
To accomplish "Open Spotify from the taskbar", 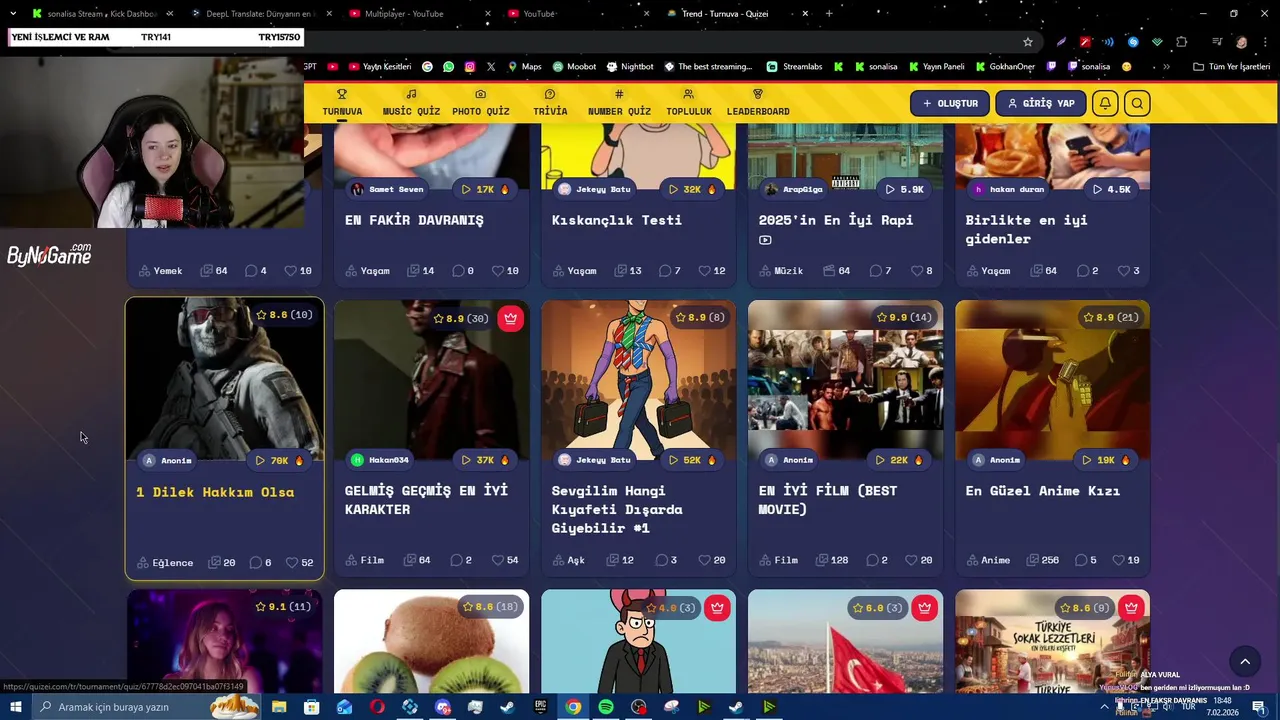I will (x=606, y=707).
